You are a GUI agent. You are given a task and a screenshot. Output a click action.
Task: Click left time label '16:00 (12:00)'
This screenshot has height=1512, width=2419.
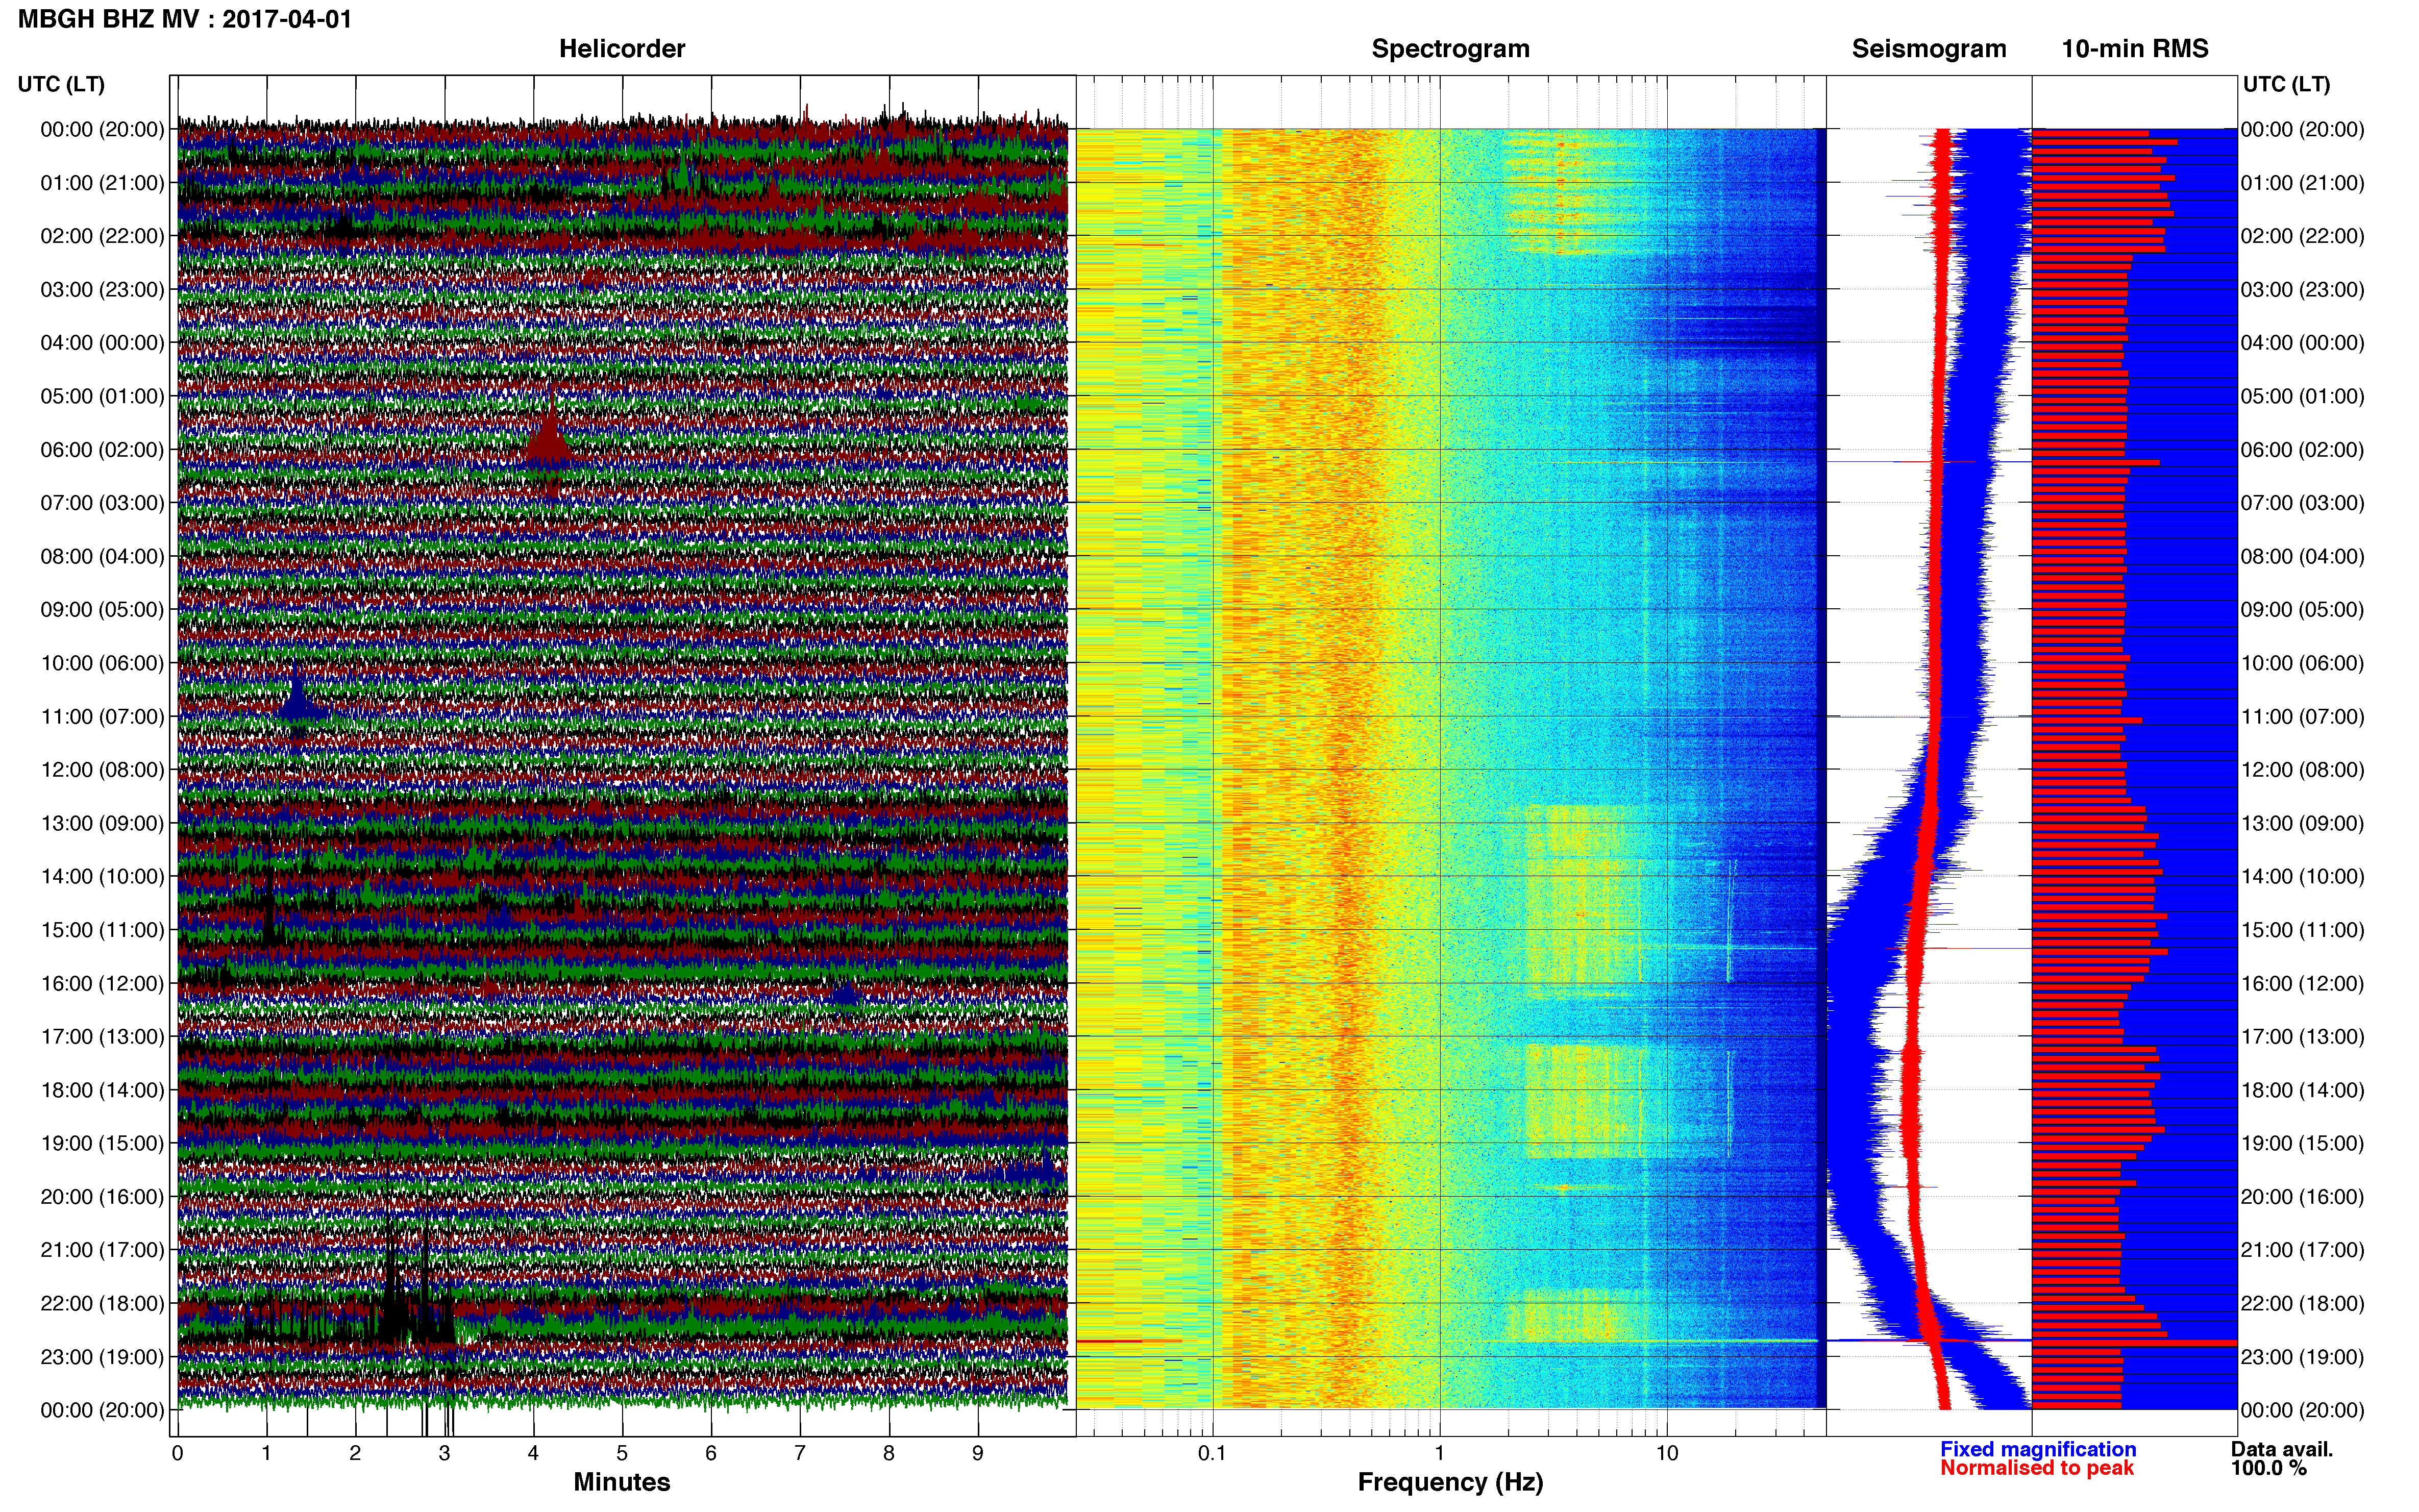coord(102,983)
